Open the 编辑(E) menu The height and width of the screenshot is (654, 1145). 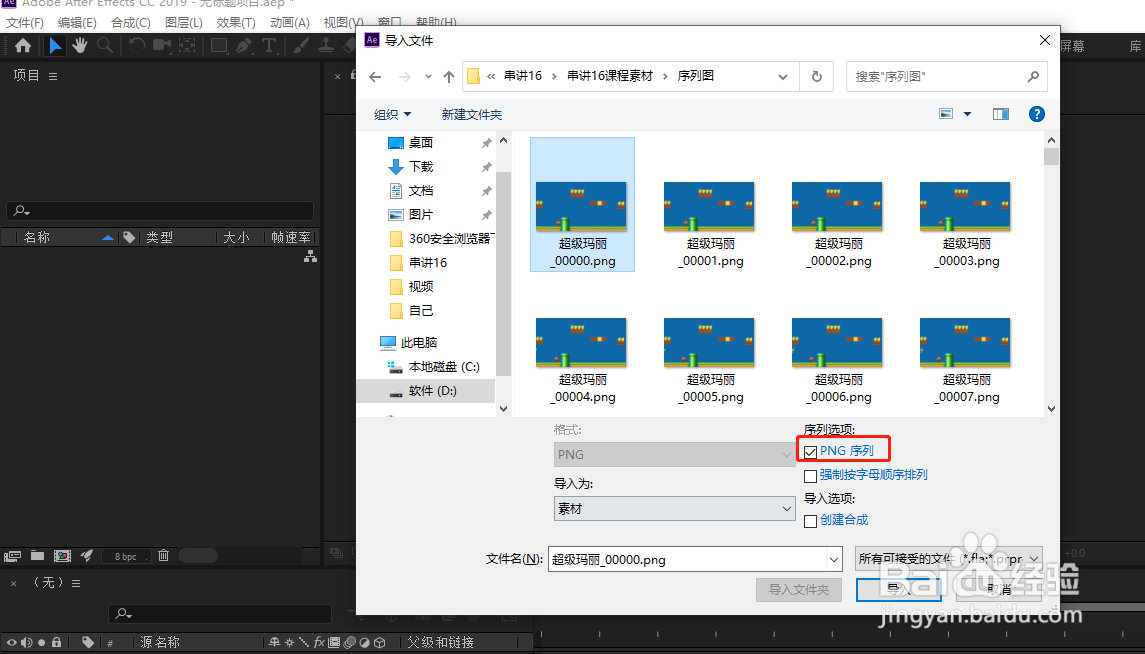pyautogui.click(x=77, y=23)
